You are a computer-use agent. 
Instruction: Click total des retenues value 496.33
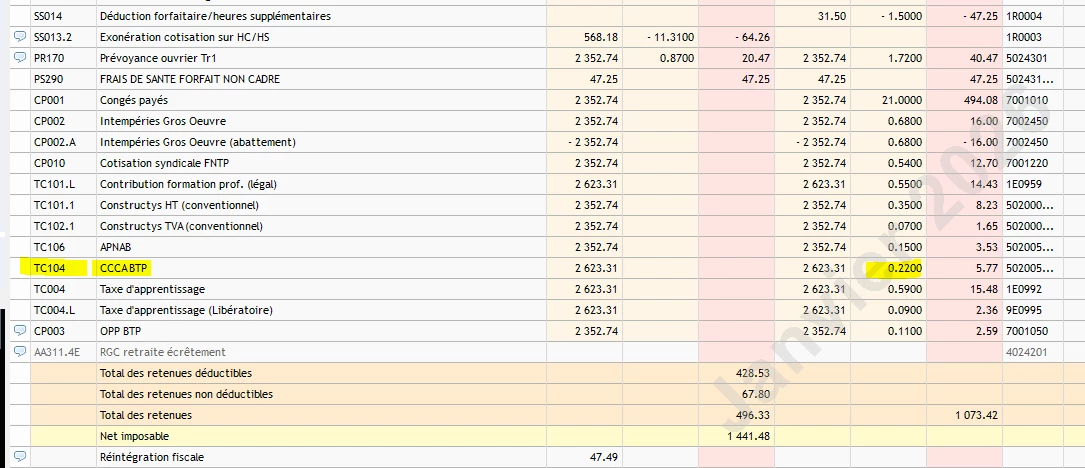point(754,415)
